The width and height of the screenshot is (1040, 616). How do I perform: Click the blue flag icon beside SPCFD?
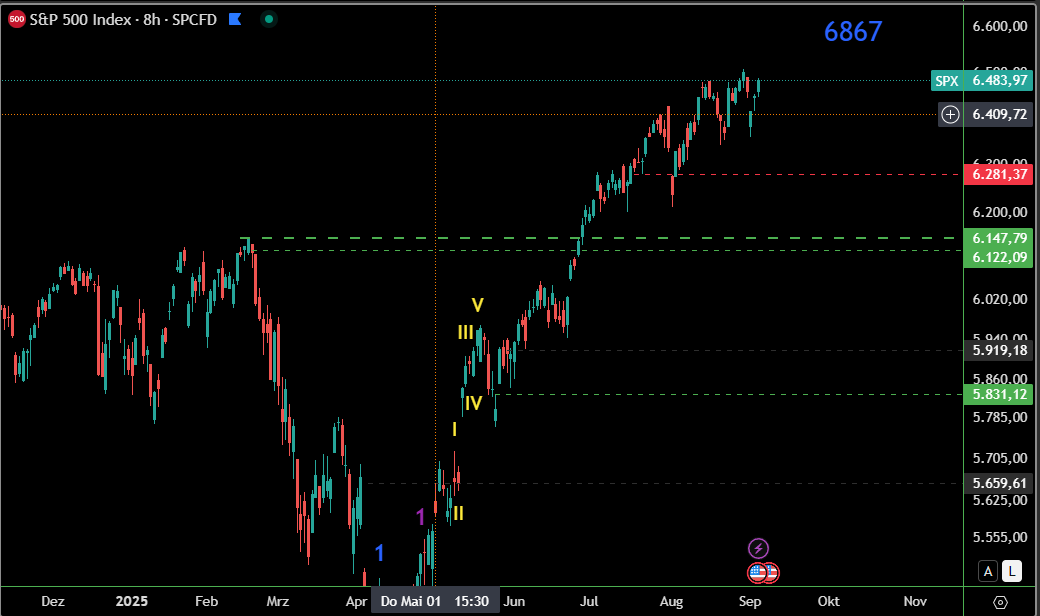(x=234, y=19)
